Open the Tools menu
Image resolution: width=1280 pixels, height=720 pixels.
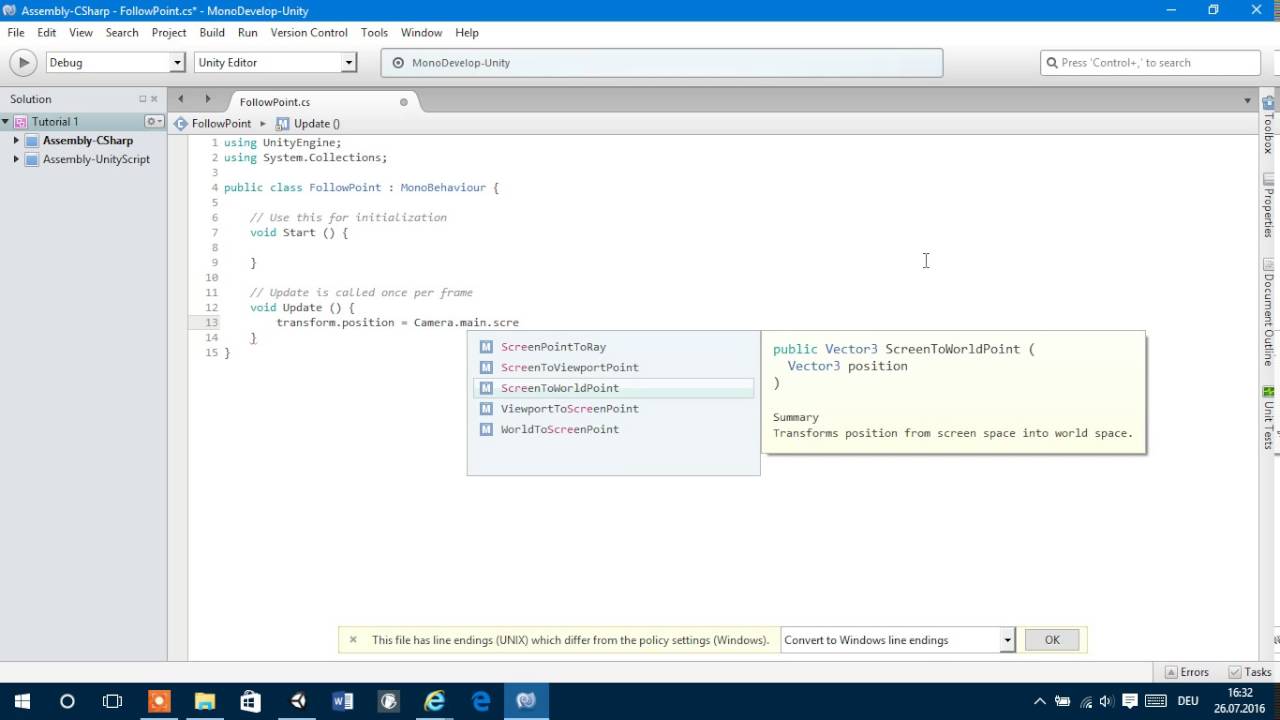[374, 32]
